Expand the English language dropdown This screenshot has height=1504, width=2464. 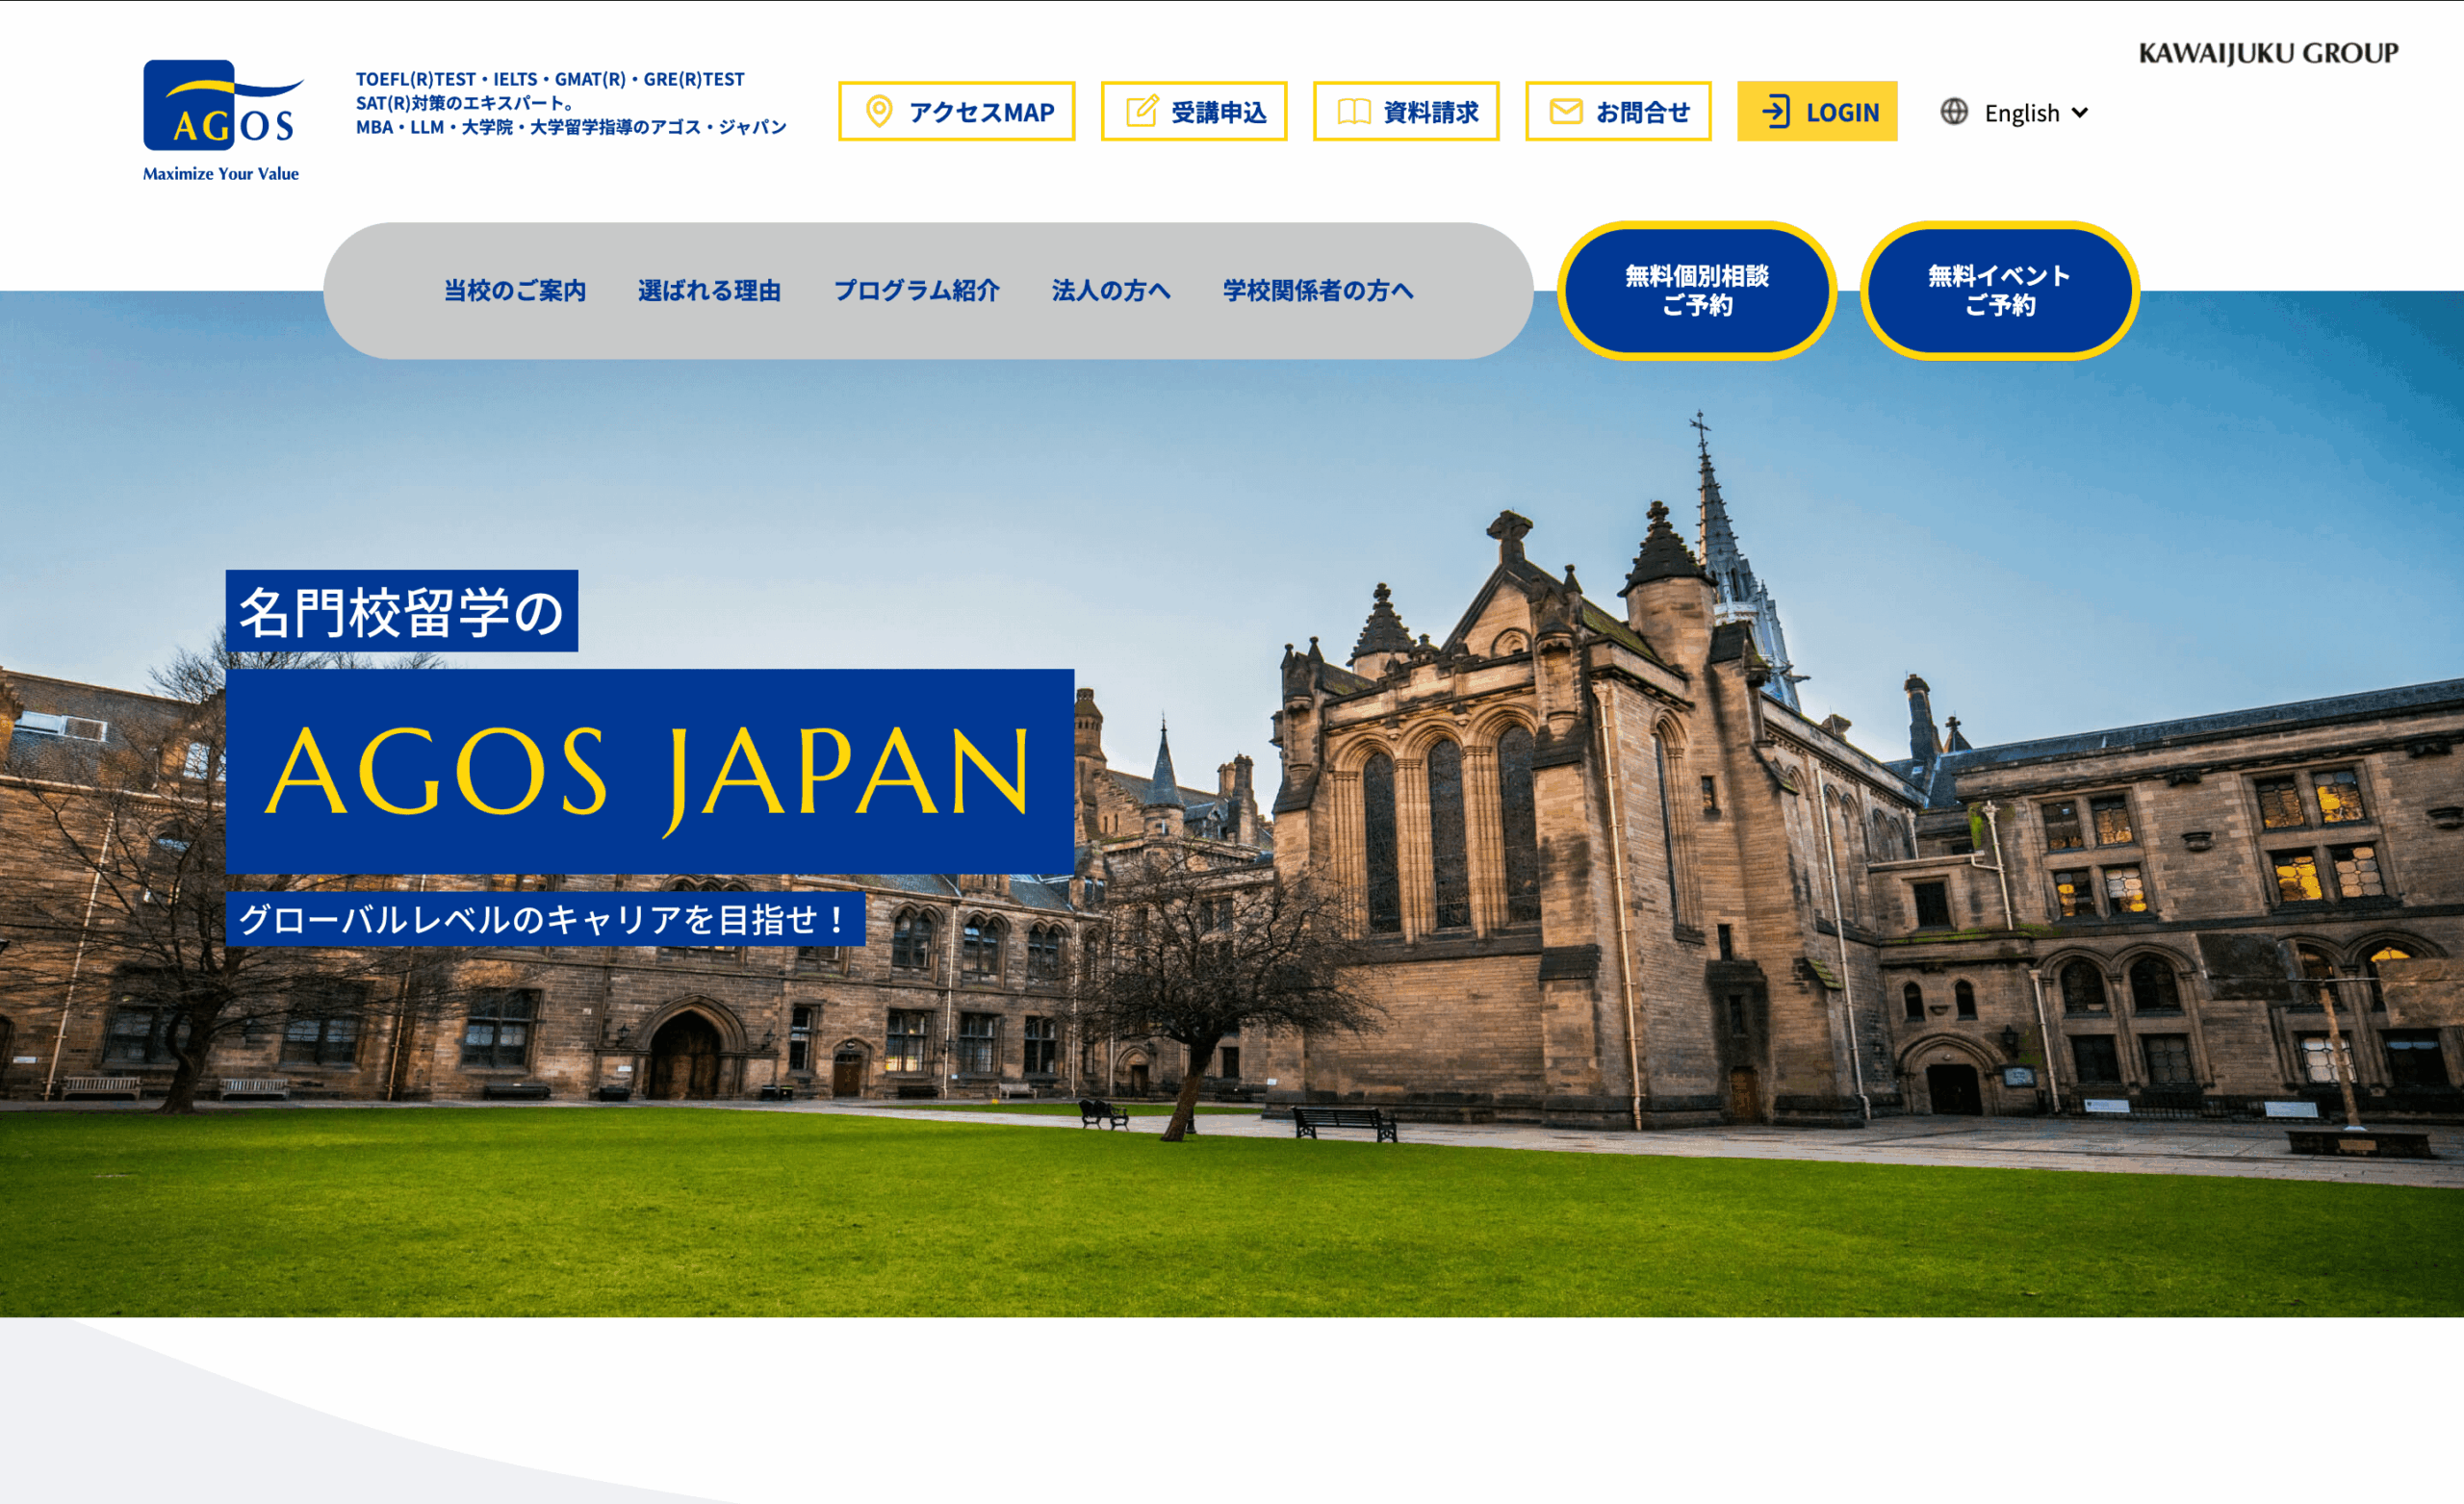pos(2022,113)
